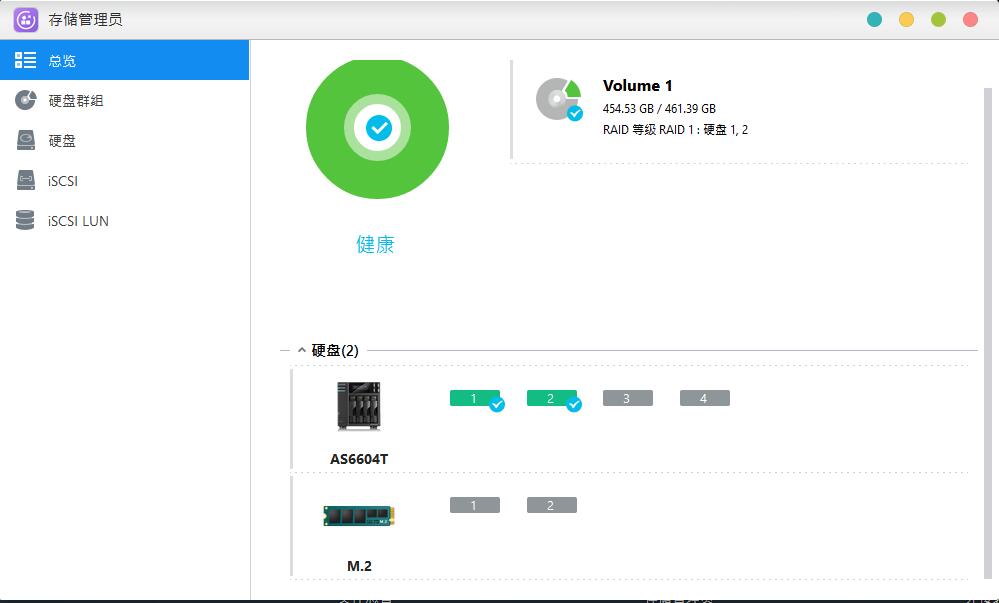Go to iSCSI LUN menu item
The width and height of the screenshot is (999, 603).
tap(124, 221)
